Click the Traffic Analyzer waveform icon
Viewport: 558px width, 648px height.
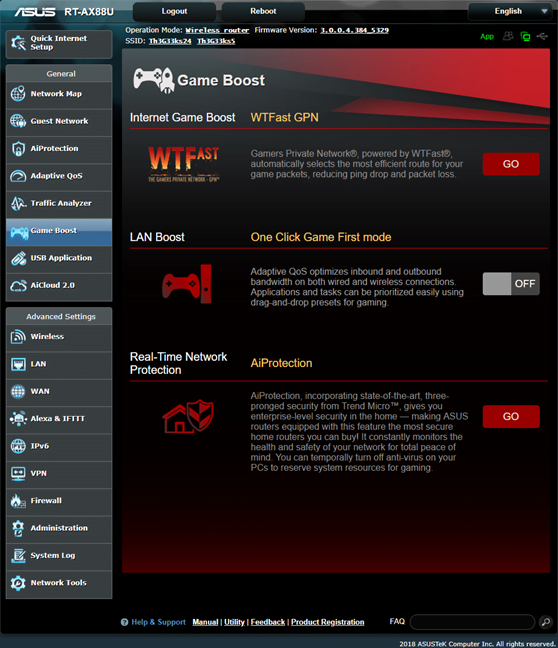click(x=18, y=203)
